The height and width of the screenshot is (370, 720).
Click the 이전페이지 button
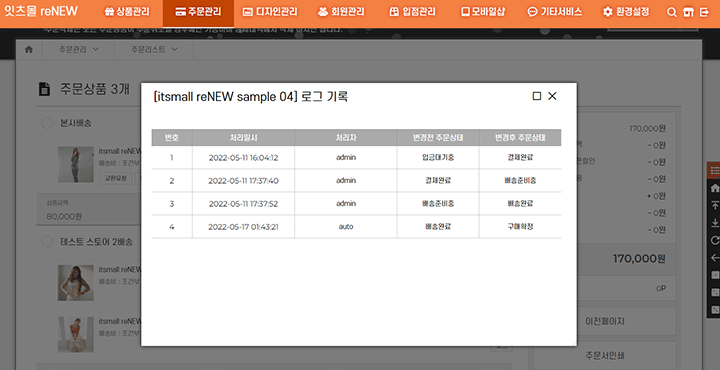click(604, 321)
